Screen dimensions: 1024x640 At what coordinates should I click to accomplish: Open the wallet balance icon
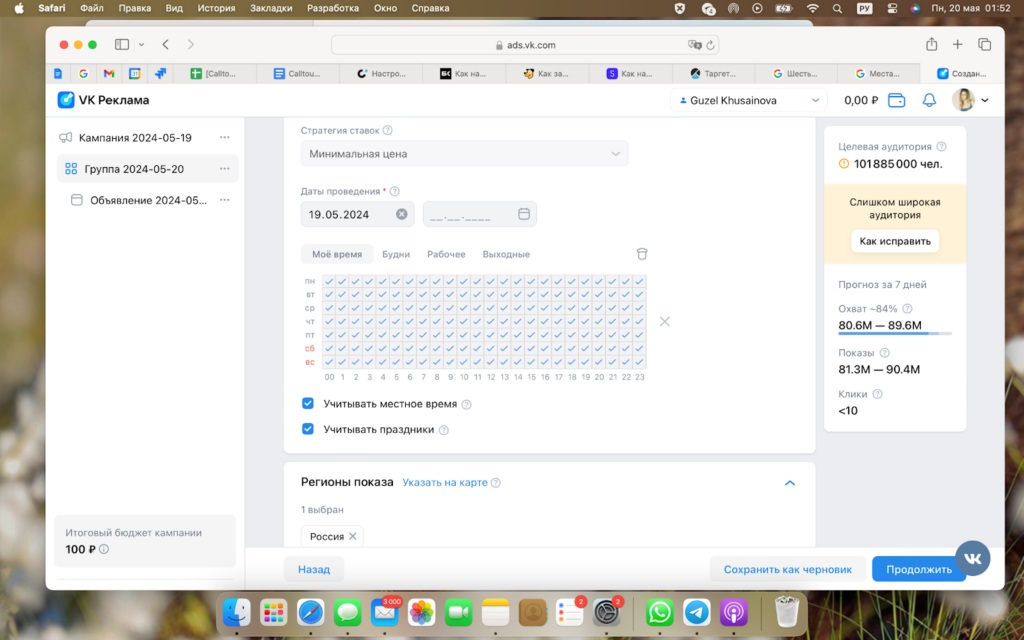click(897, 100)
